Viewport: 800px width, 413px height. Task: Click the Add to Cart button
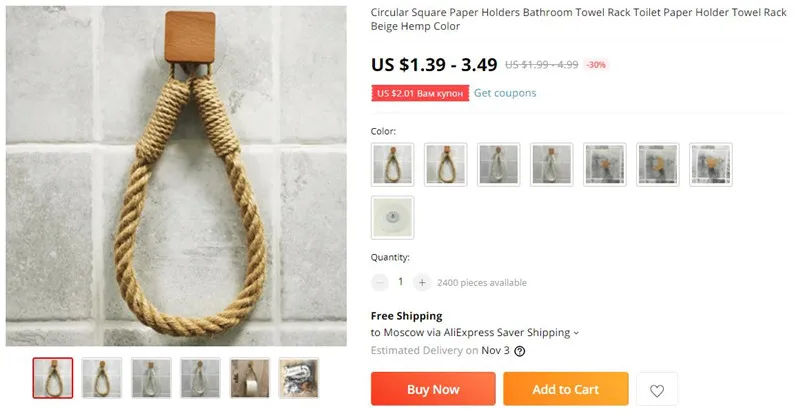pos(566,389)
